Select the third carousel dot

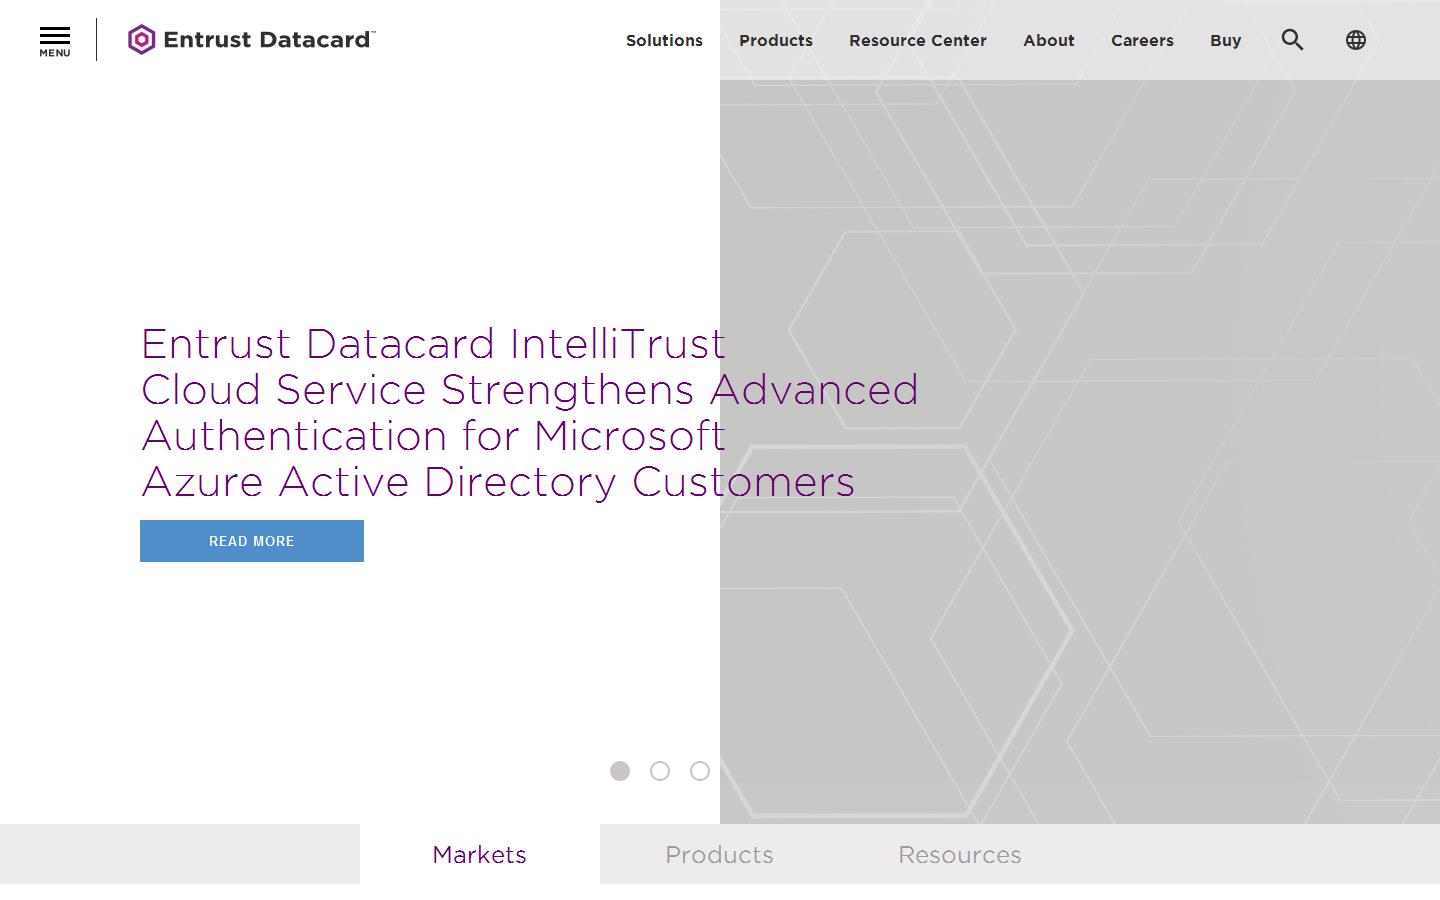pyautogui.click(x=699, y=771)
